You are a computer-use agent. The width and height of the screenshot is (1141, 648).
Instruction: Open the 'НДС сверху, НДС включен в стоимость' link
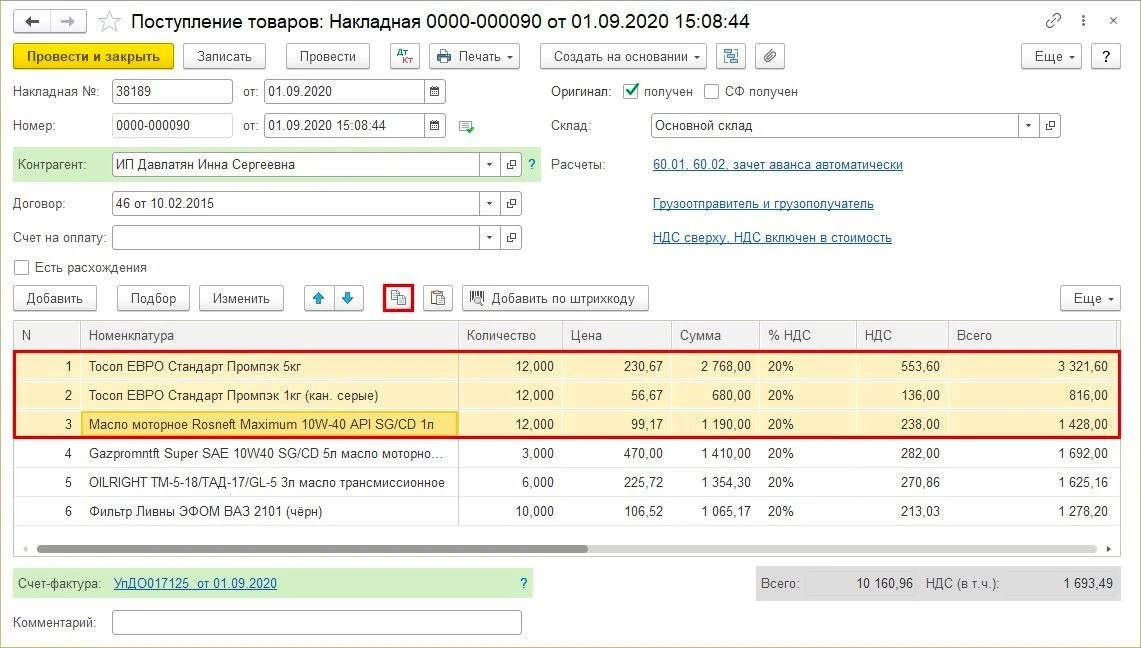tap(771, 238)
